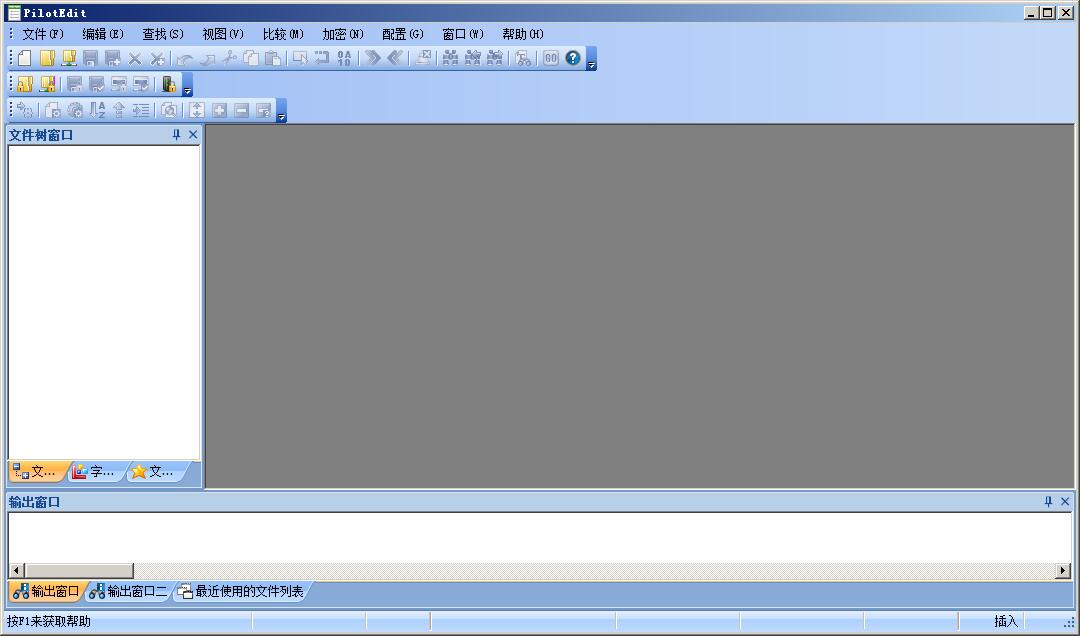Open the 比较(M) menu
The image size is (1080, 636).
point(283,34)
